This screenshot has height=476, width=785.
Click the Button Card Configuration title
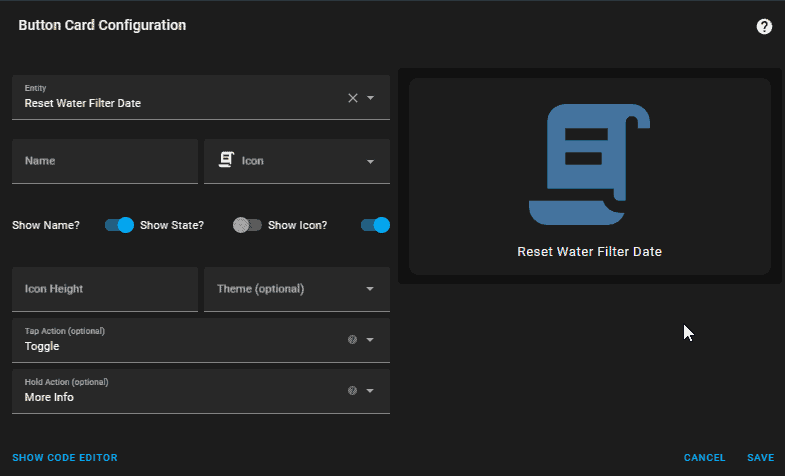[102, 25]
